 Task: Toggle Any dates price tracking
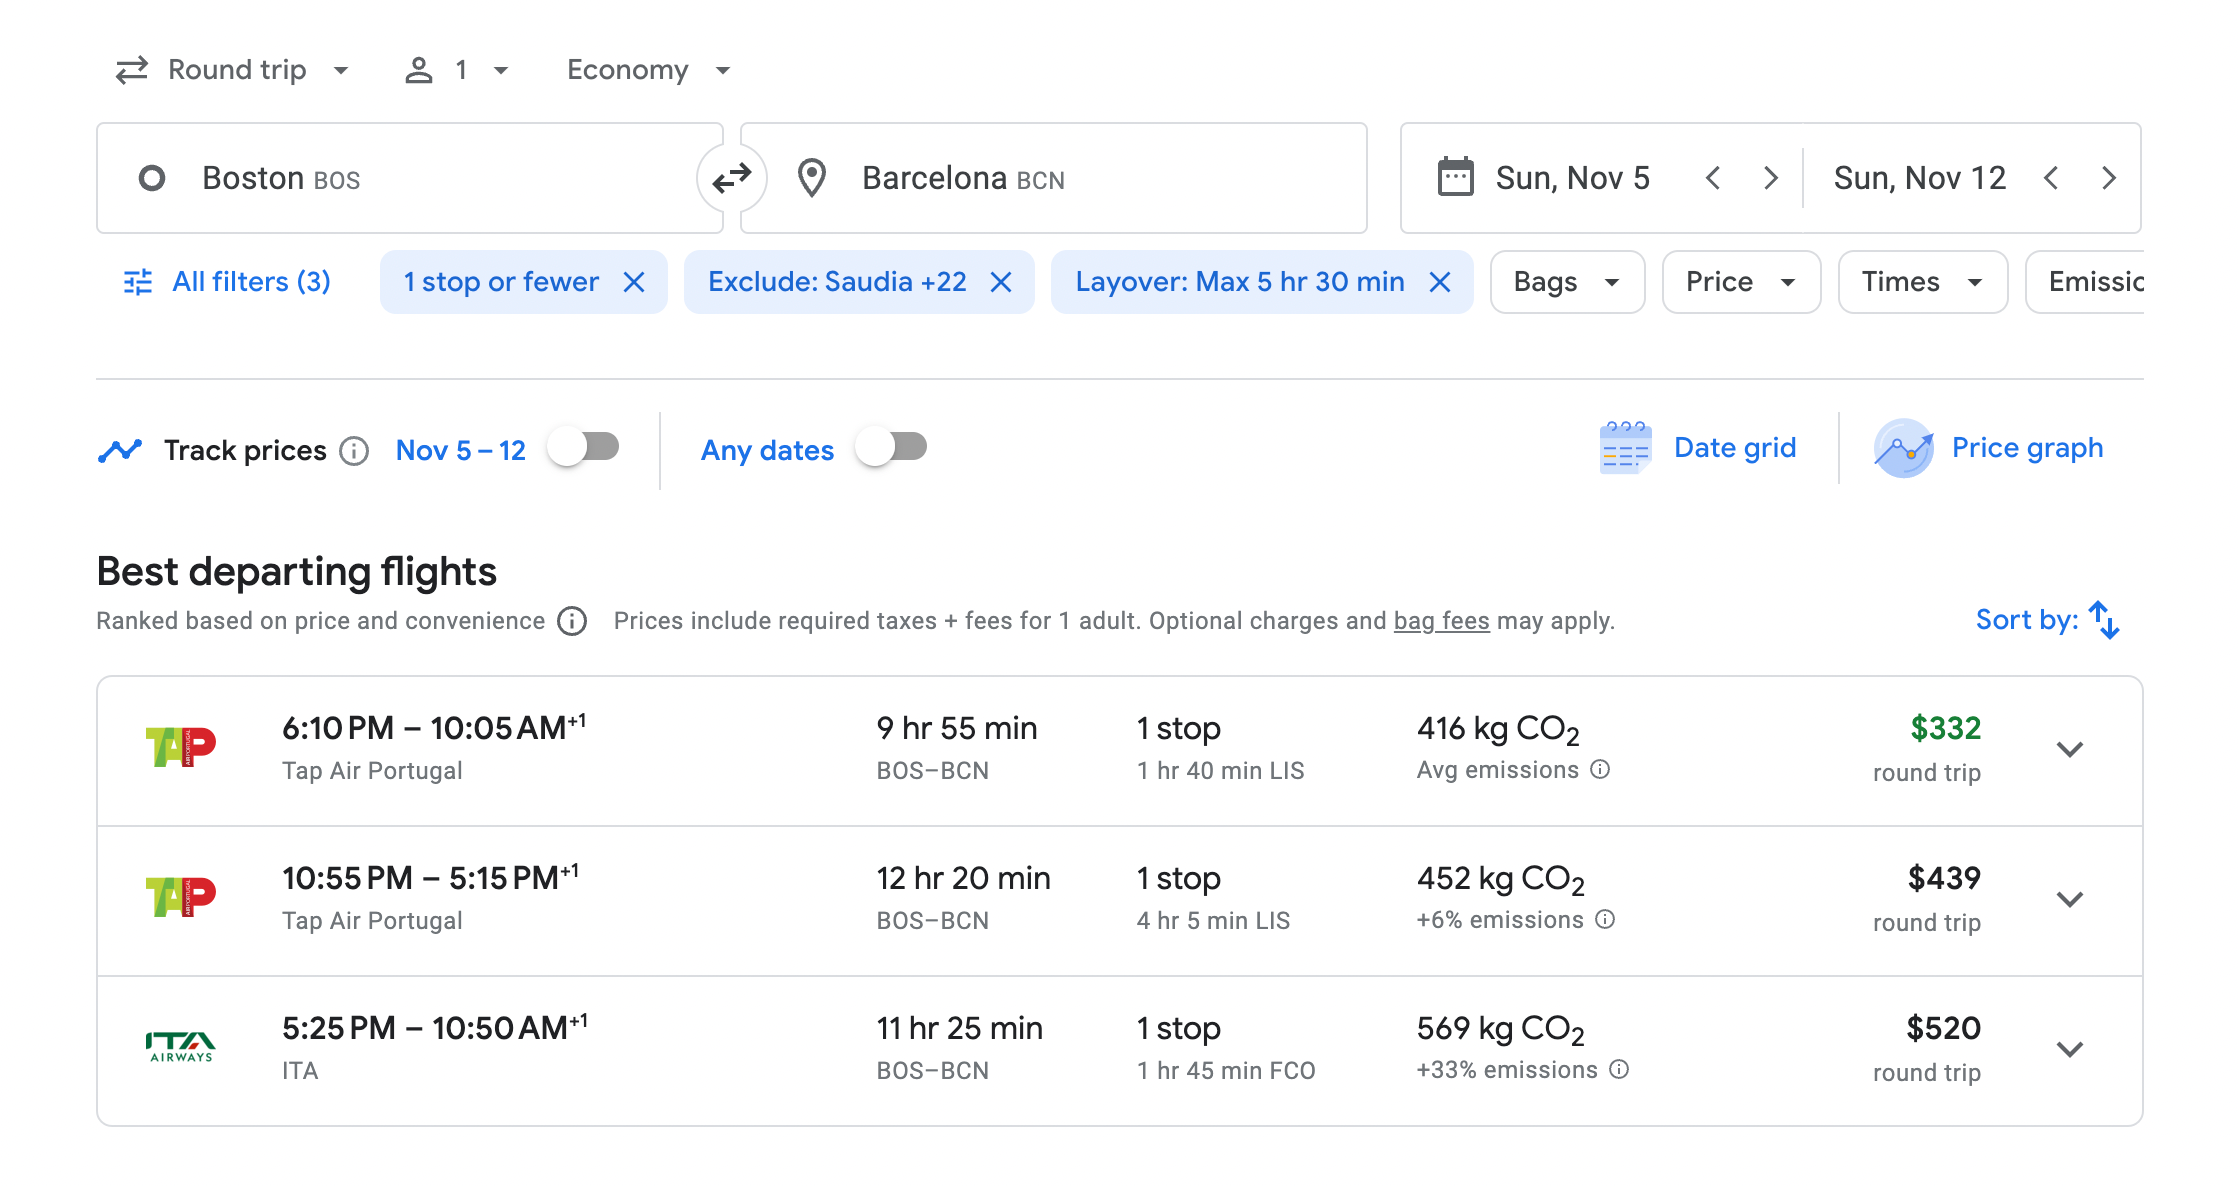click(x=892, y=447)
